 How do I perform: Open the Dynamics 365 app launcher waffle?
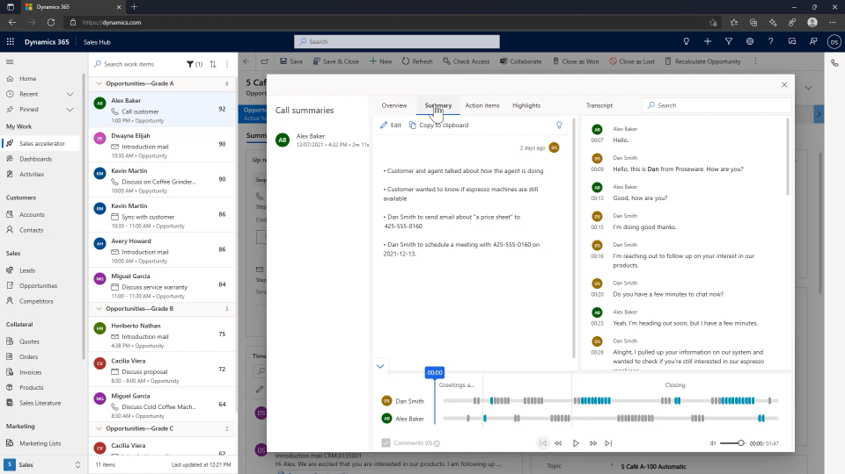[11, 42]
